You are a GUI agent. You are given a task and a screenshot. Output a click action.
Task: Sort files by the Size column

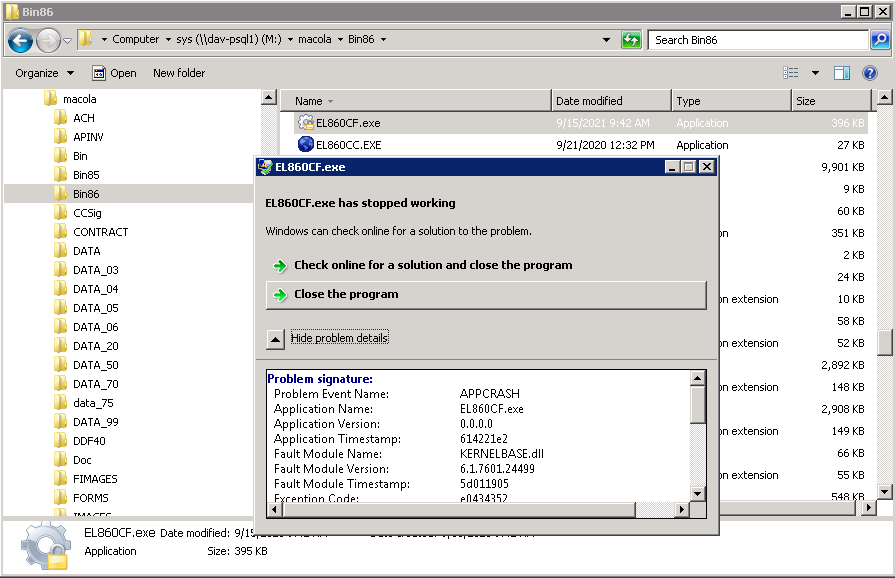point(831,101)
